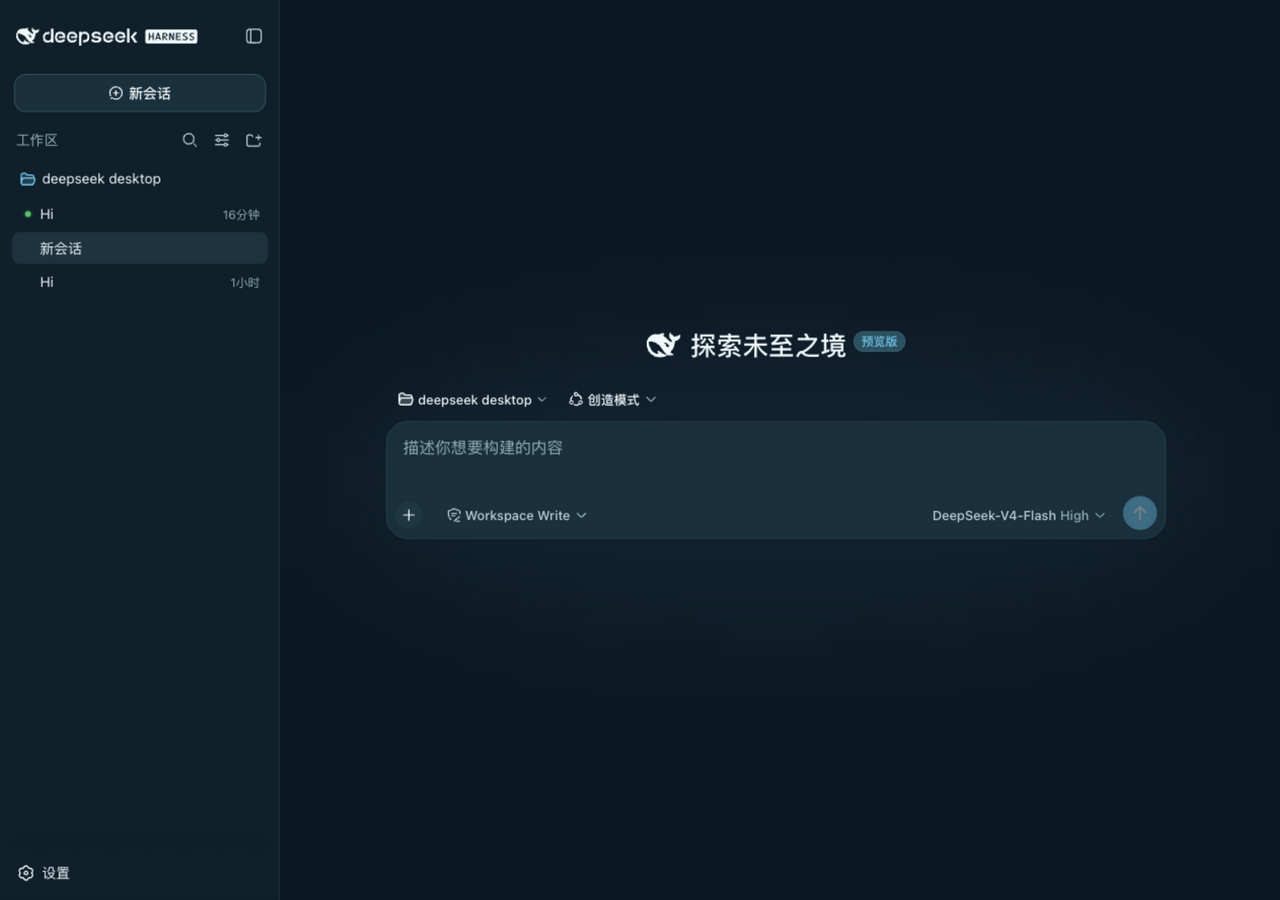The image size is (1280, 900).
Task: Select the 新会话 conversation row
Action: pyautogui.click(x=140, y=248)
